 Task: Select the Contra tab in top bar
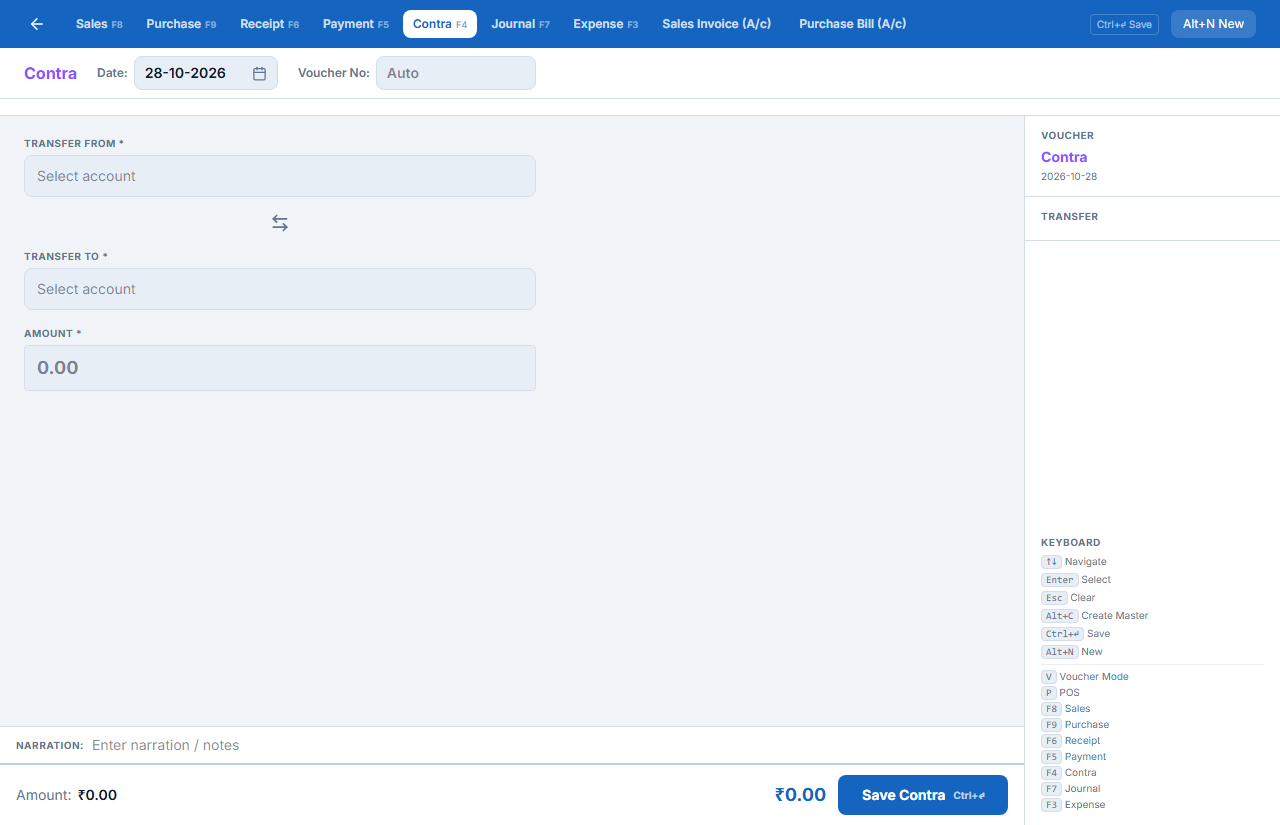pos(440,24)
